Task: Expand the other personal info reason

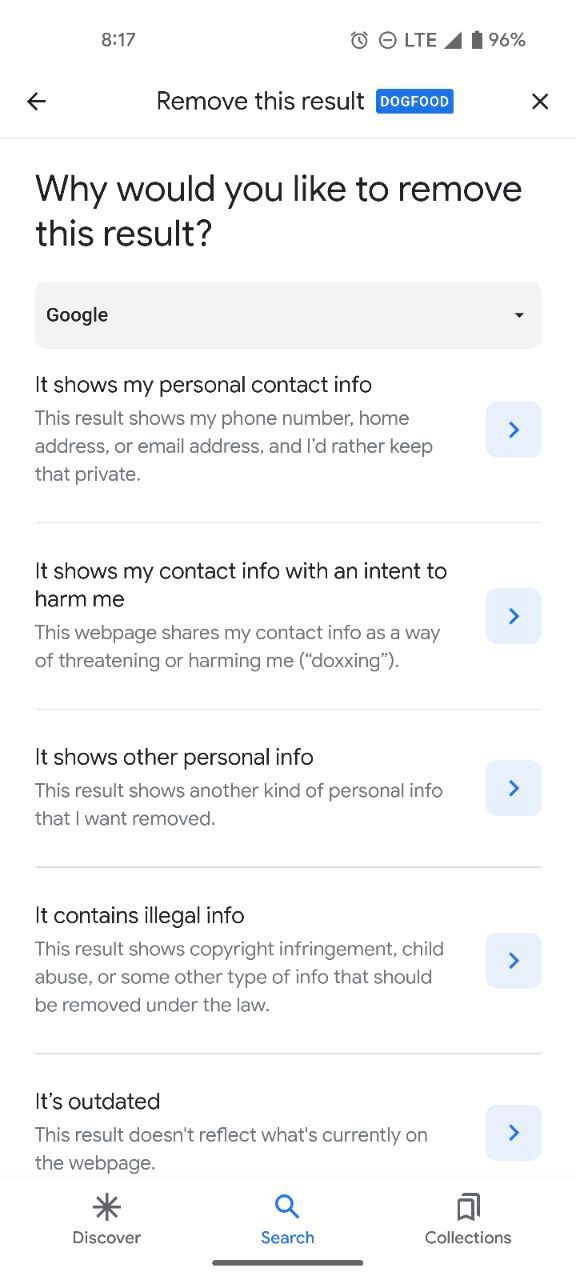Action: (x=513, y=788)
